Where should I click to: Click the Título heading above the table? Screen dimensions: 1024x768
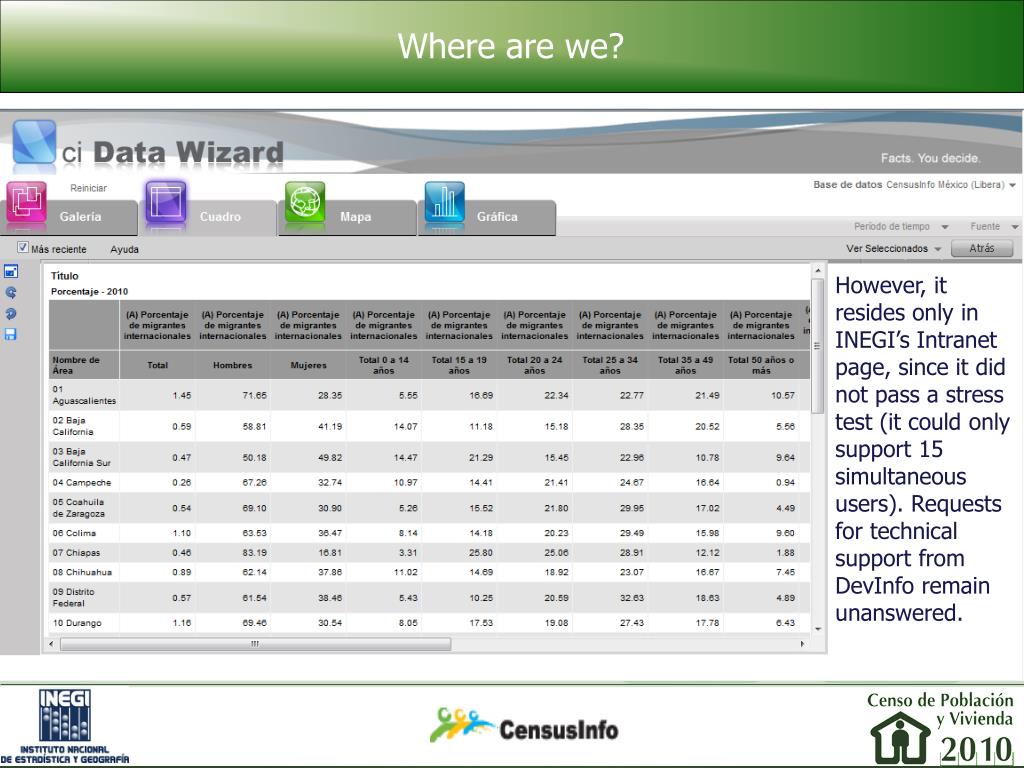tap(65, 276)
